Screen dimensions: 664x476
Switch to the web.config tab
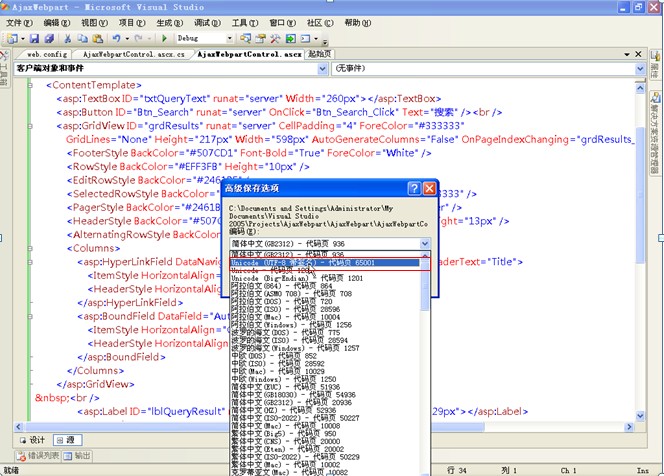click(46, 54)
